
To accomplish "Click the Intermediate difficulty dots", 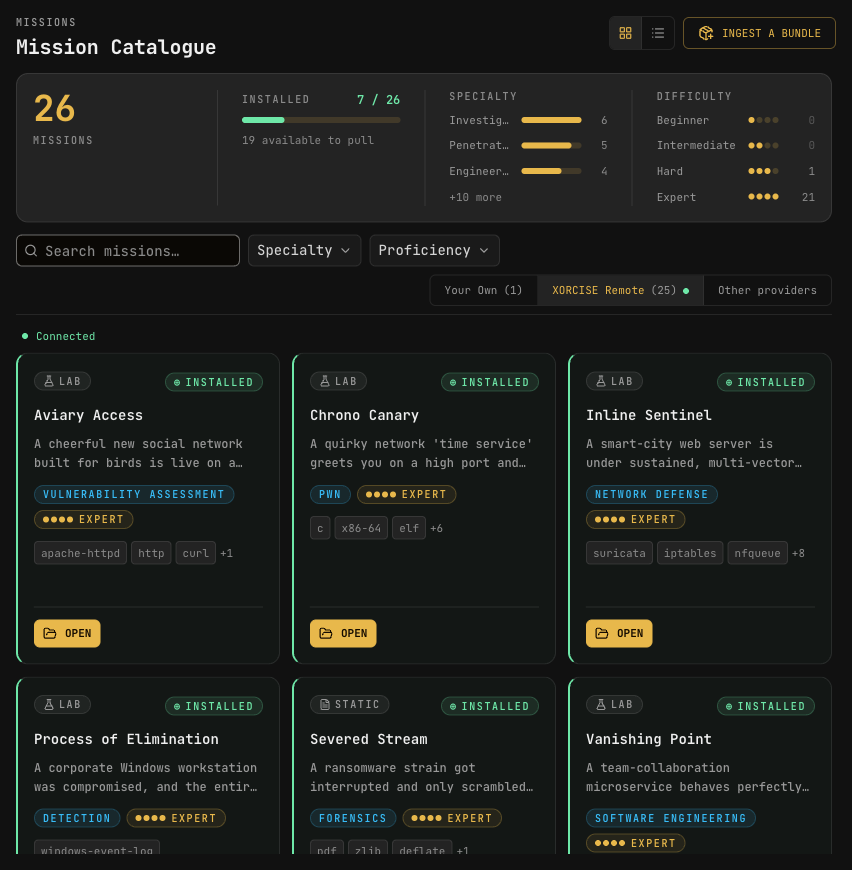I will coord(763,145).
